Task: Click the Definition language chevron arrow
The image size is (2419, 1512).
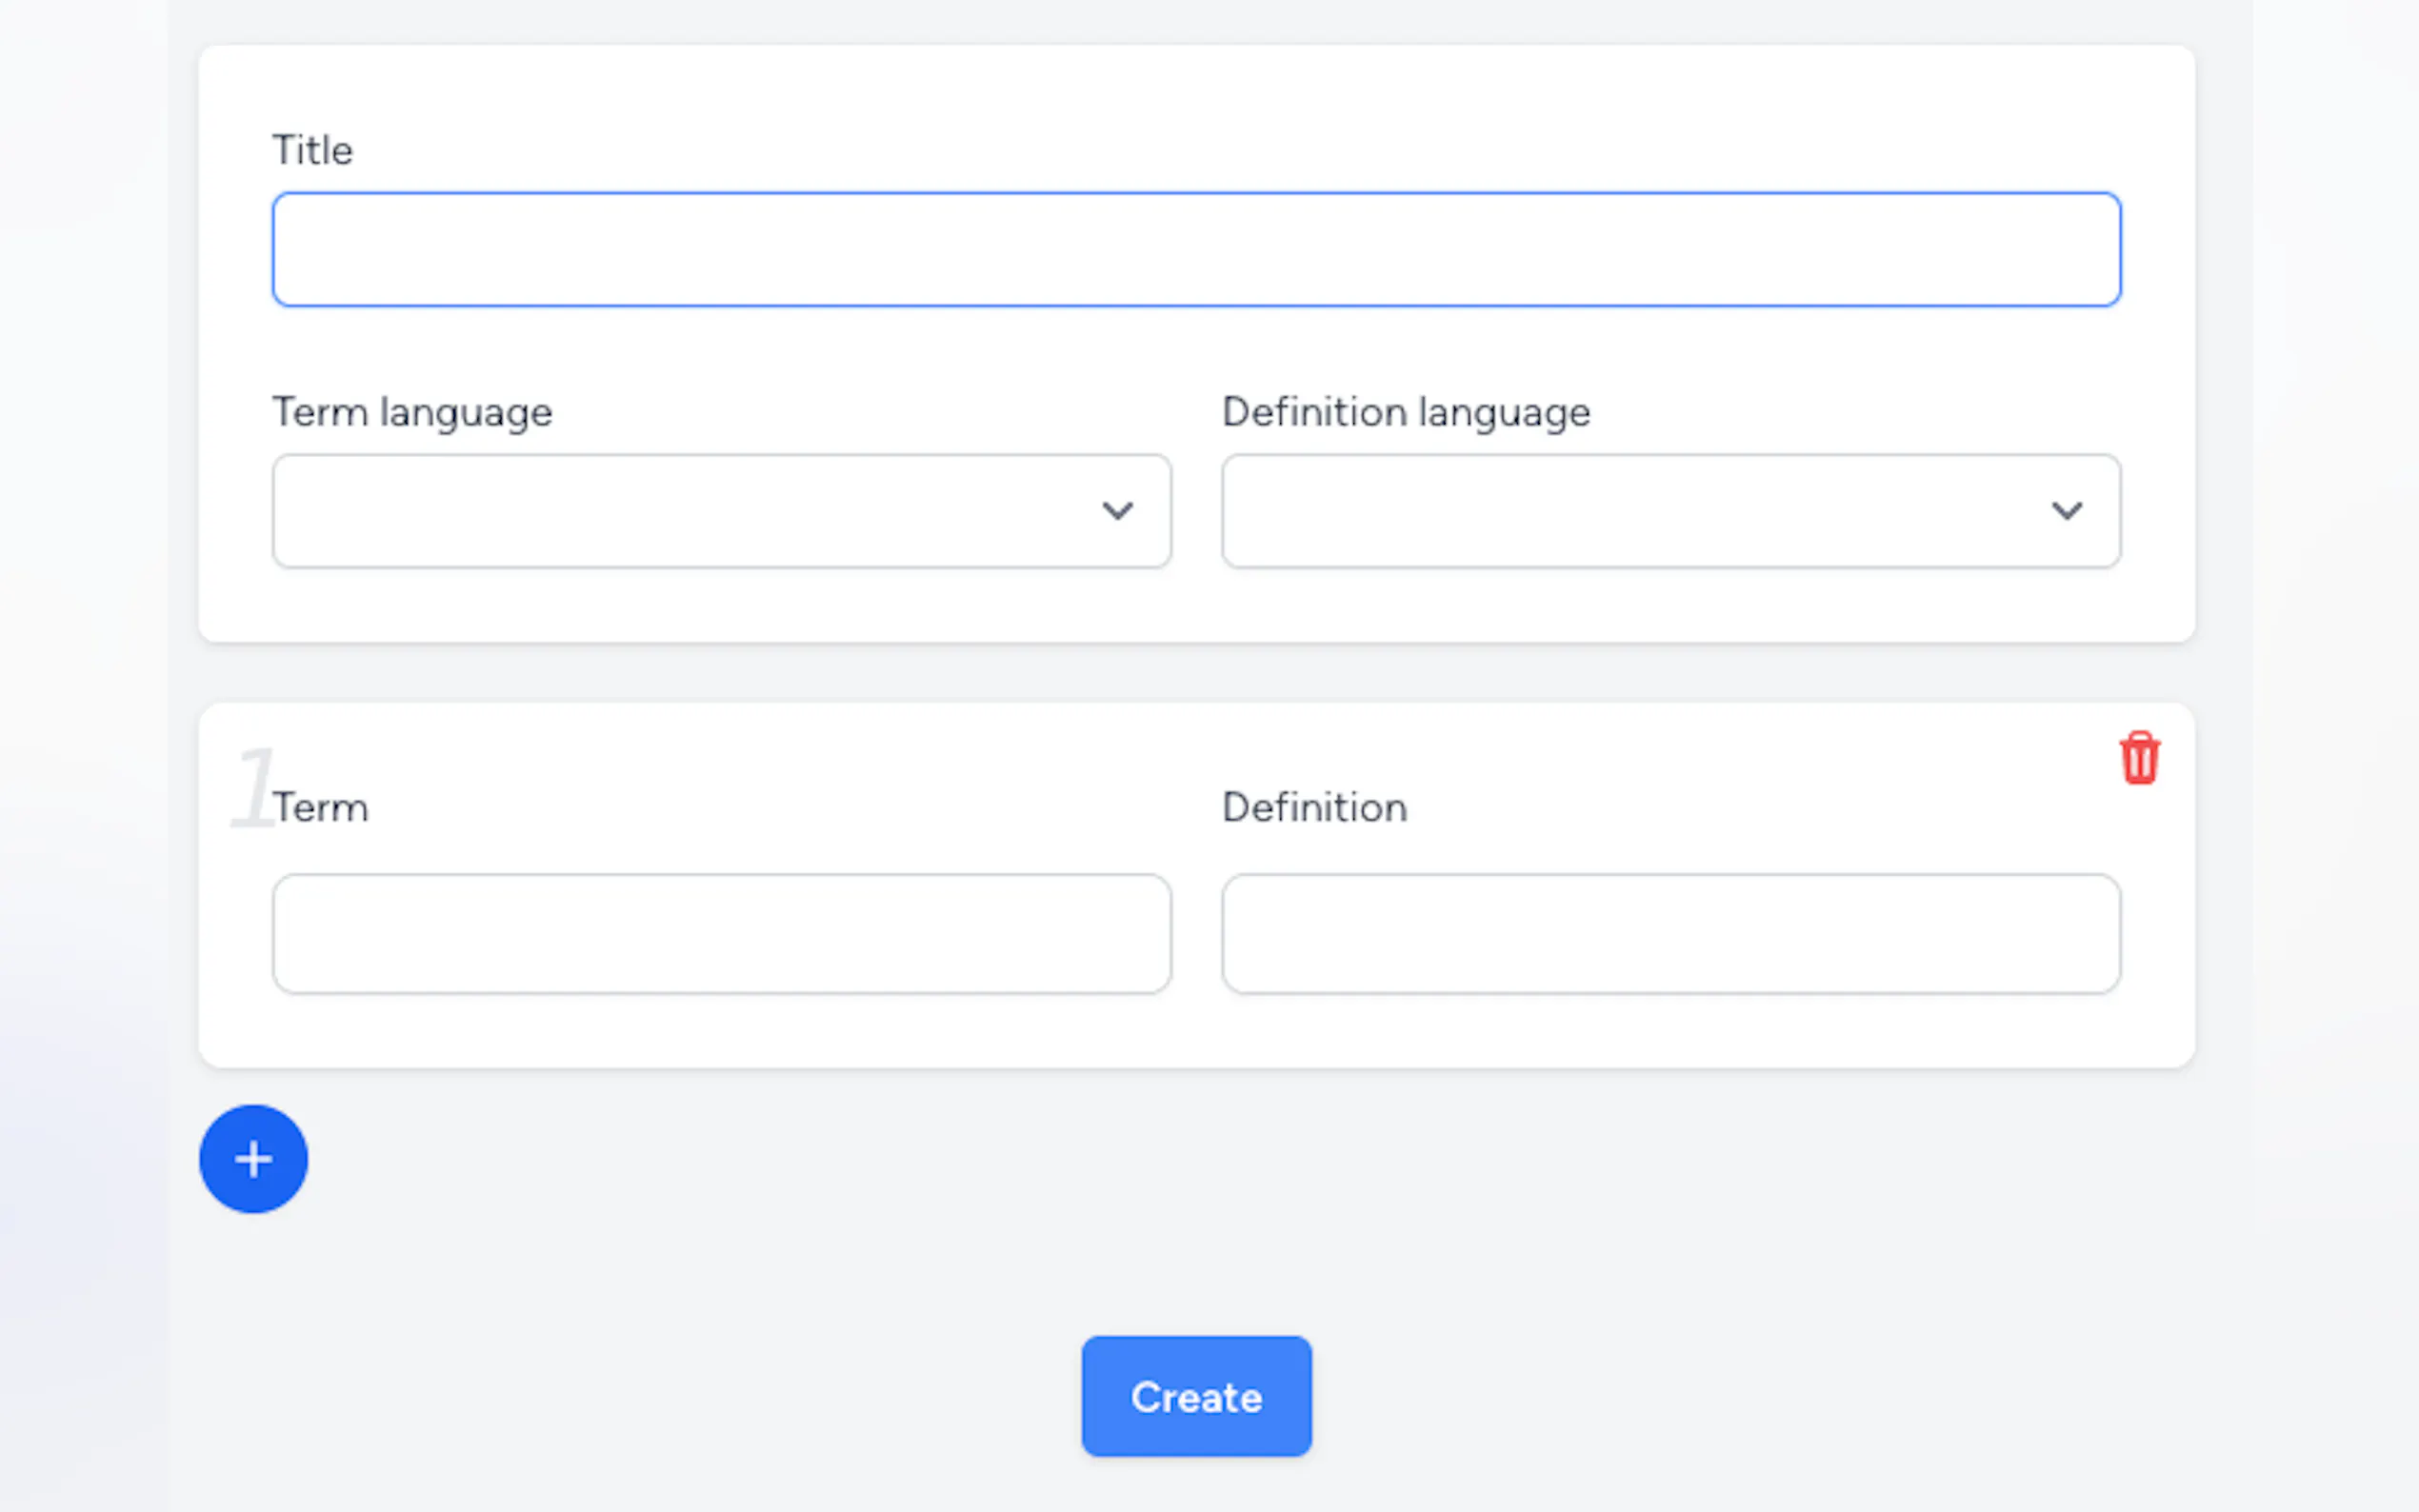Action: [2066, 511]
